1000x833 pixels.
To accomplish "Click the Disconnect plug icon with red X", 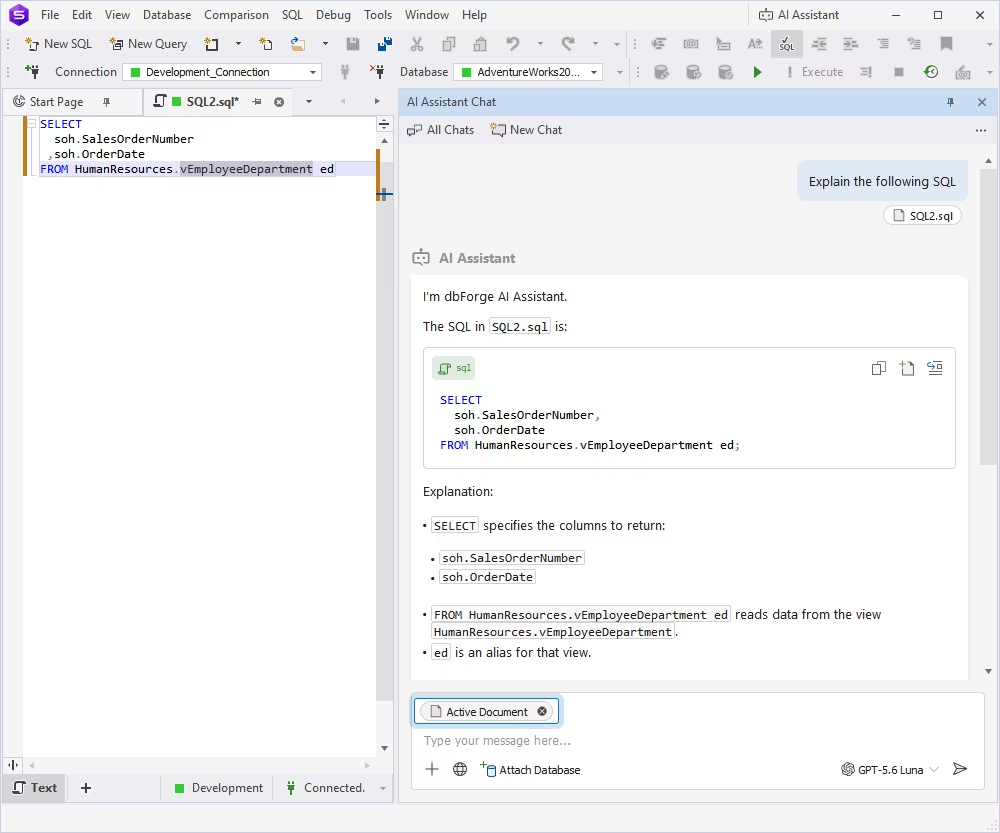I will pyautogui.click(x=377, y=71).
